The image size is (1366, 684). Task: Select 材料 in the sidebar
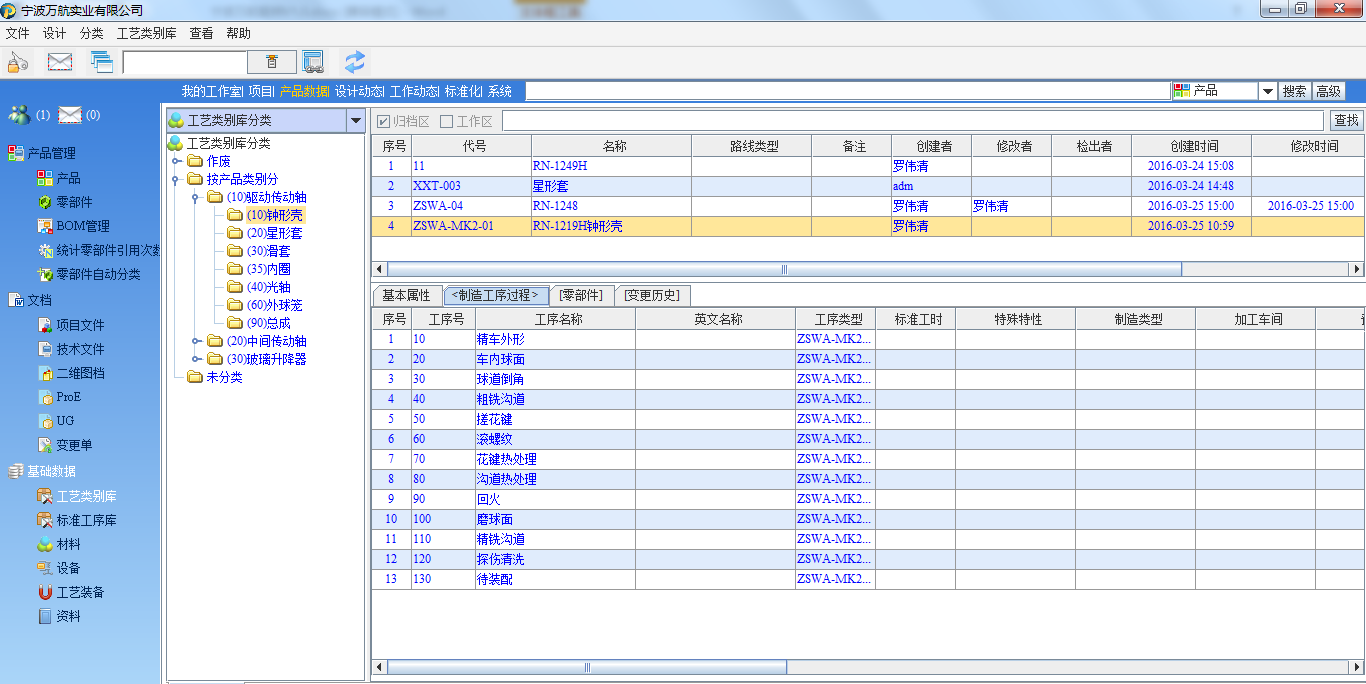tap(68, 544)
